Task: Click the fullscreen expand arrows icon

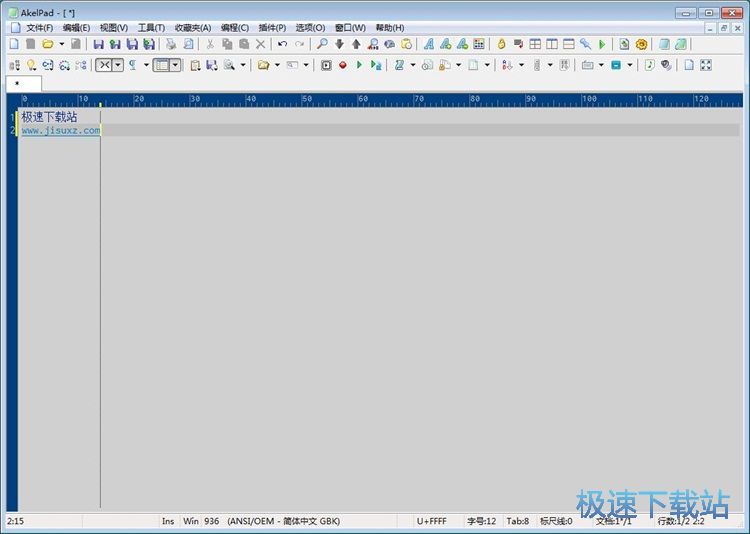Action: click(706, 65)
